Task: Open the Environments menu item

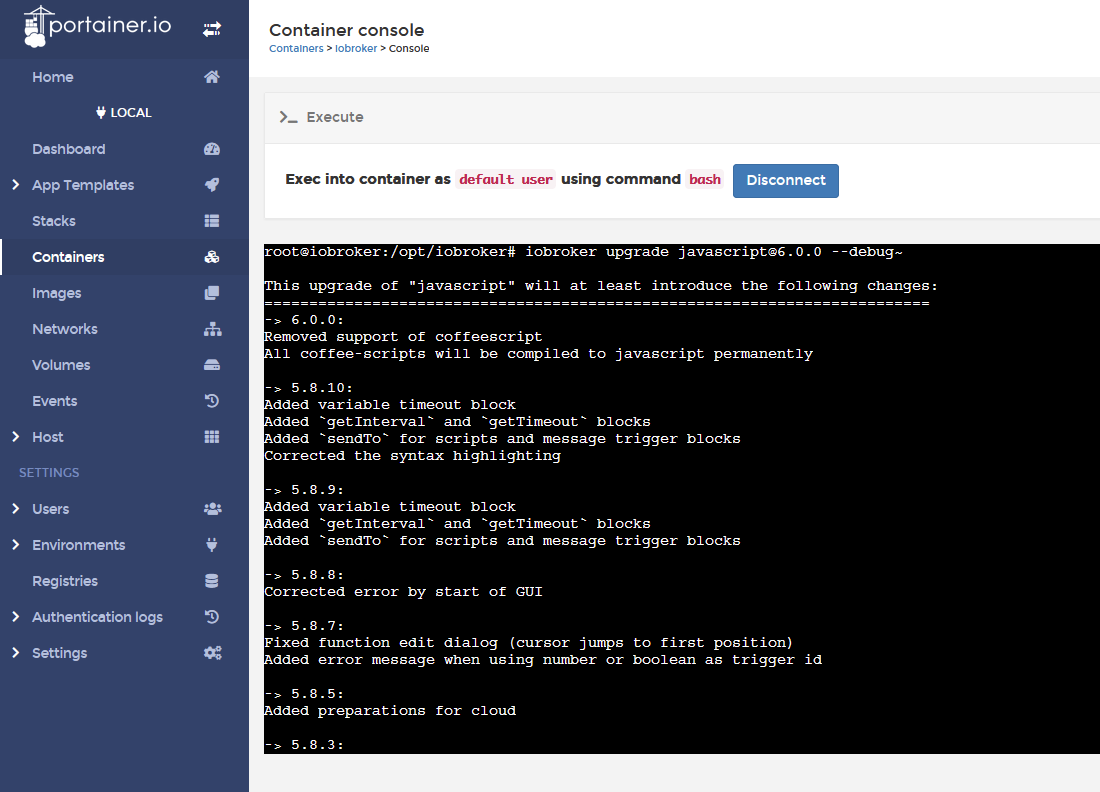Action: (x=79, y=544)
